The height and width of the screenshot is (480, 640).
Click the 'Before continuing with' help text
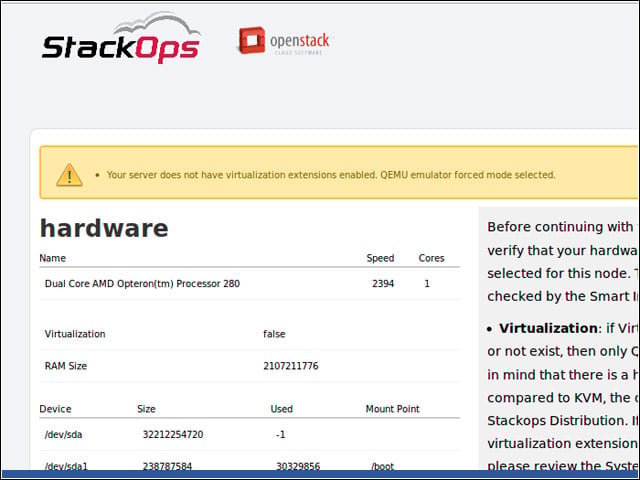tap(560, 227)
